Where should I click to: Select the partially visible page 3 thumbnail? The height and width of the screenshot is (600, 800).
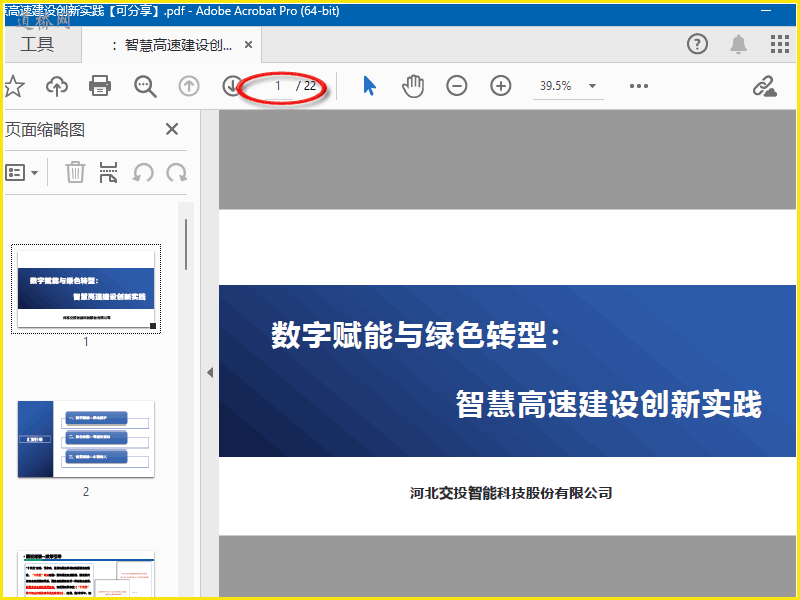[86, 573]
